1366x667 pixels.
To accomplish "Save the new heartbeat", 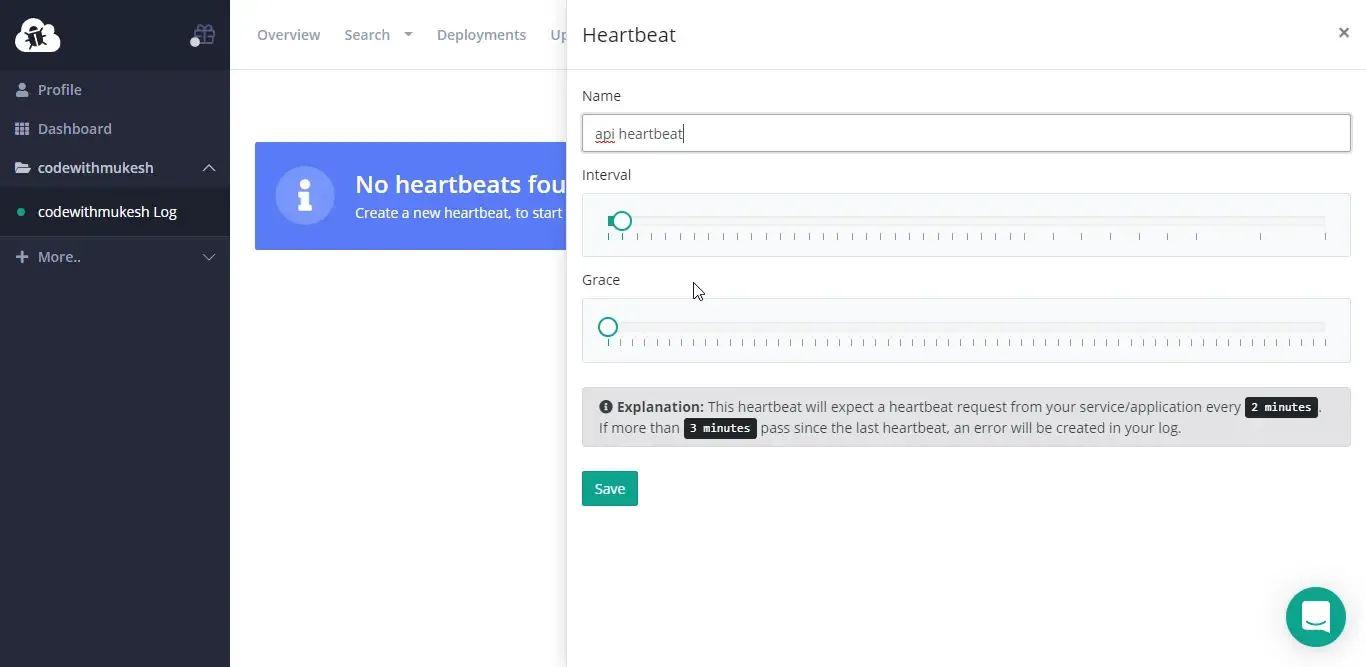I will [x=609, y=488].
